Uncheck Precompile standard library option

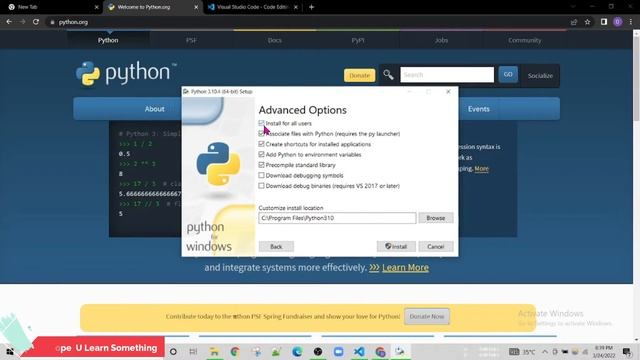(261, 165)
